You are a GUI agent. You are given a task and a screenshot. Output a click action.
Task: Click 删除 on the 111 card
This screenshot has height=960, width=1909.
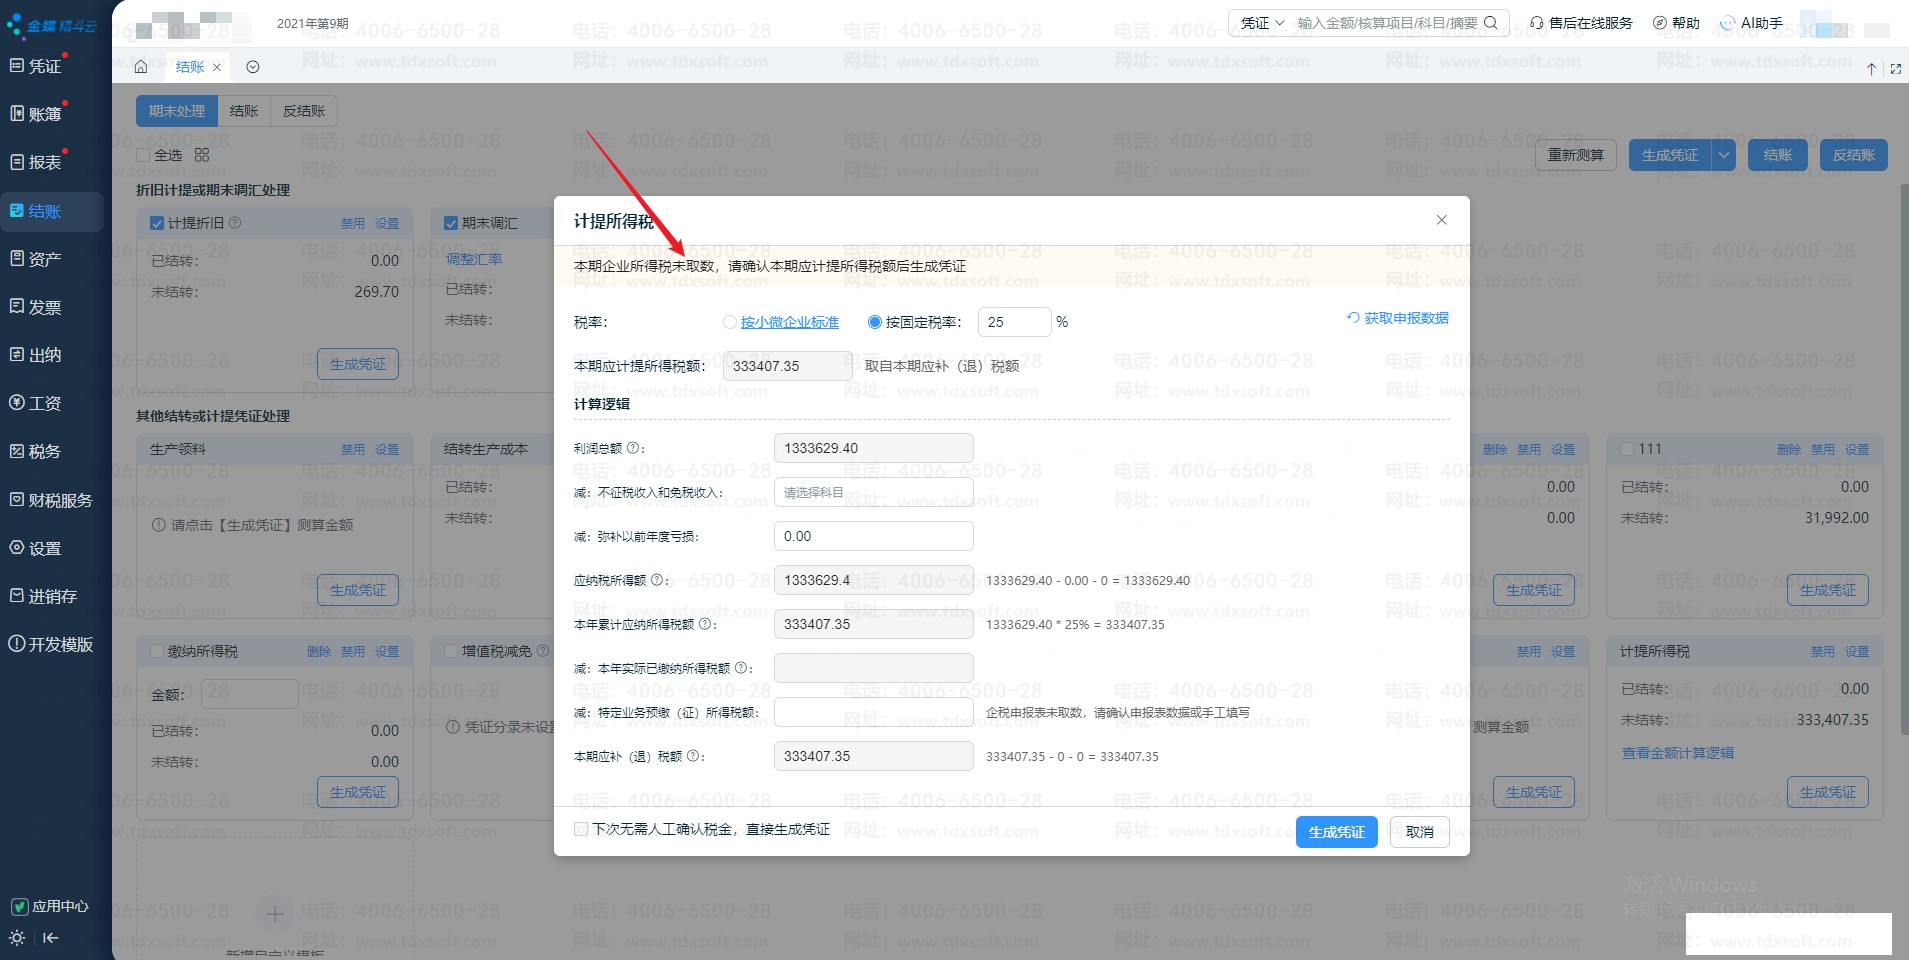[x=1789, y=449]
